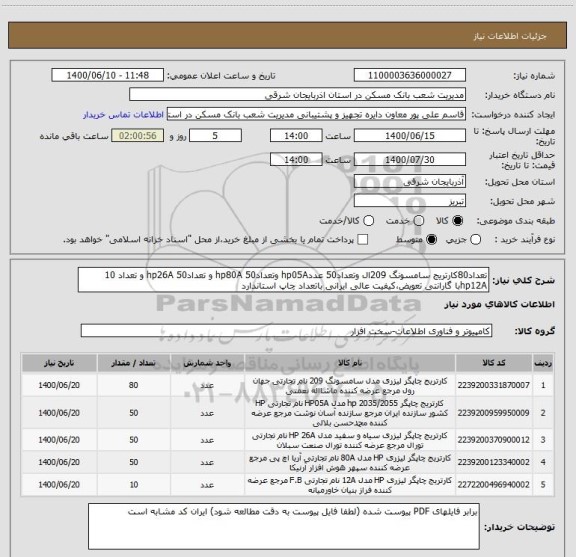Viewport: 576px width, 557px height.
Task: Click quantity 80 in row 1
Action: pyautogui.click(x=134, y=385)
